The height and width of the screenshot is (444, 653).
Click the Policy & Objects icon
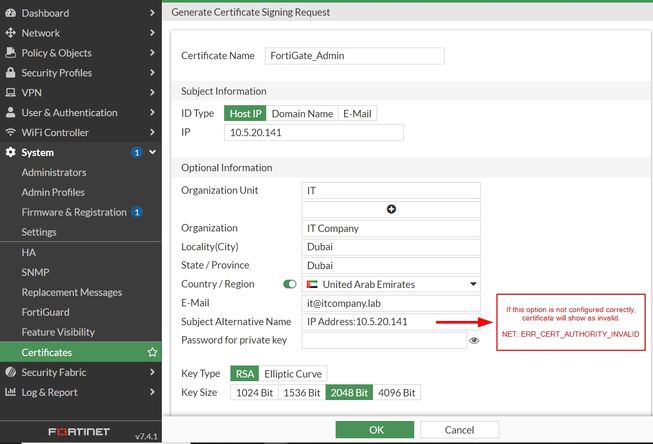[10, 53]
